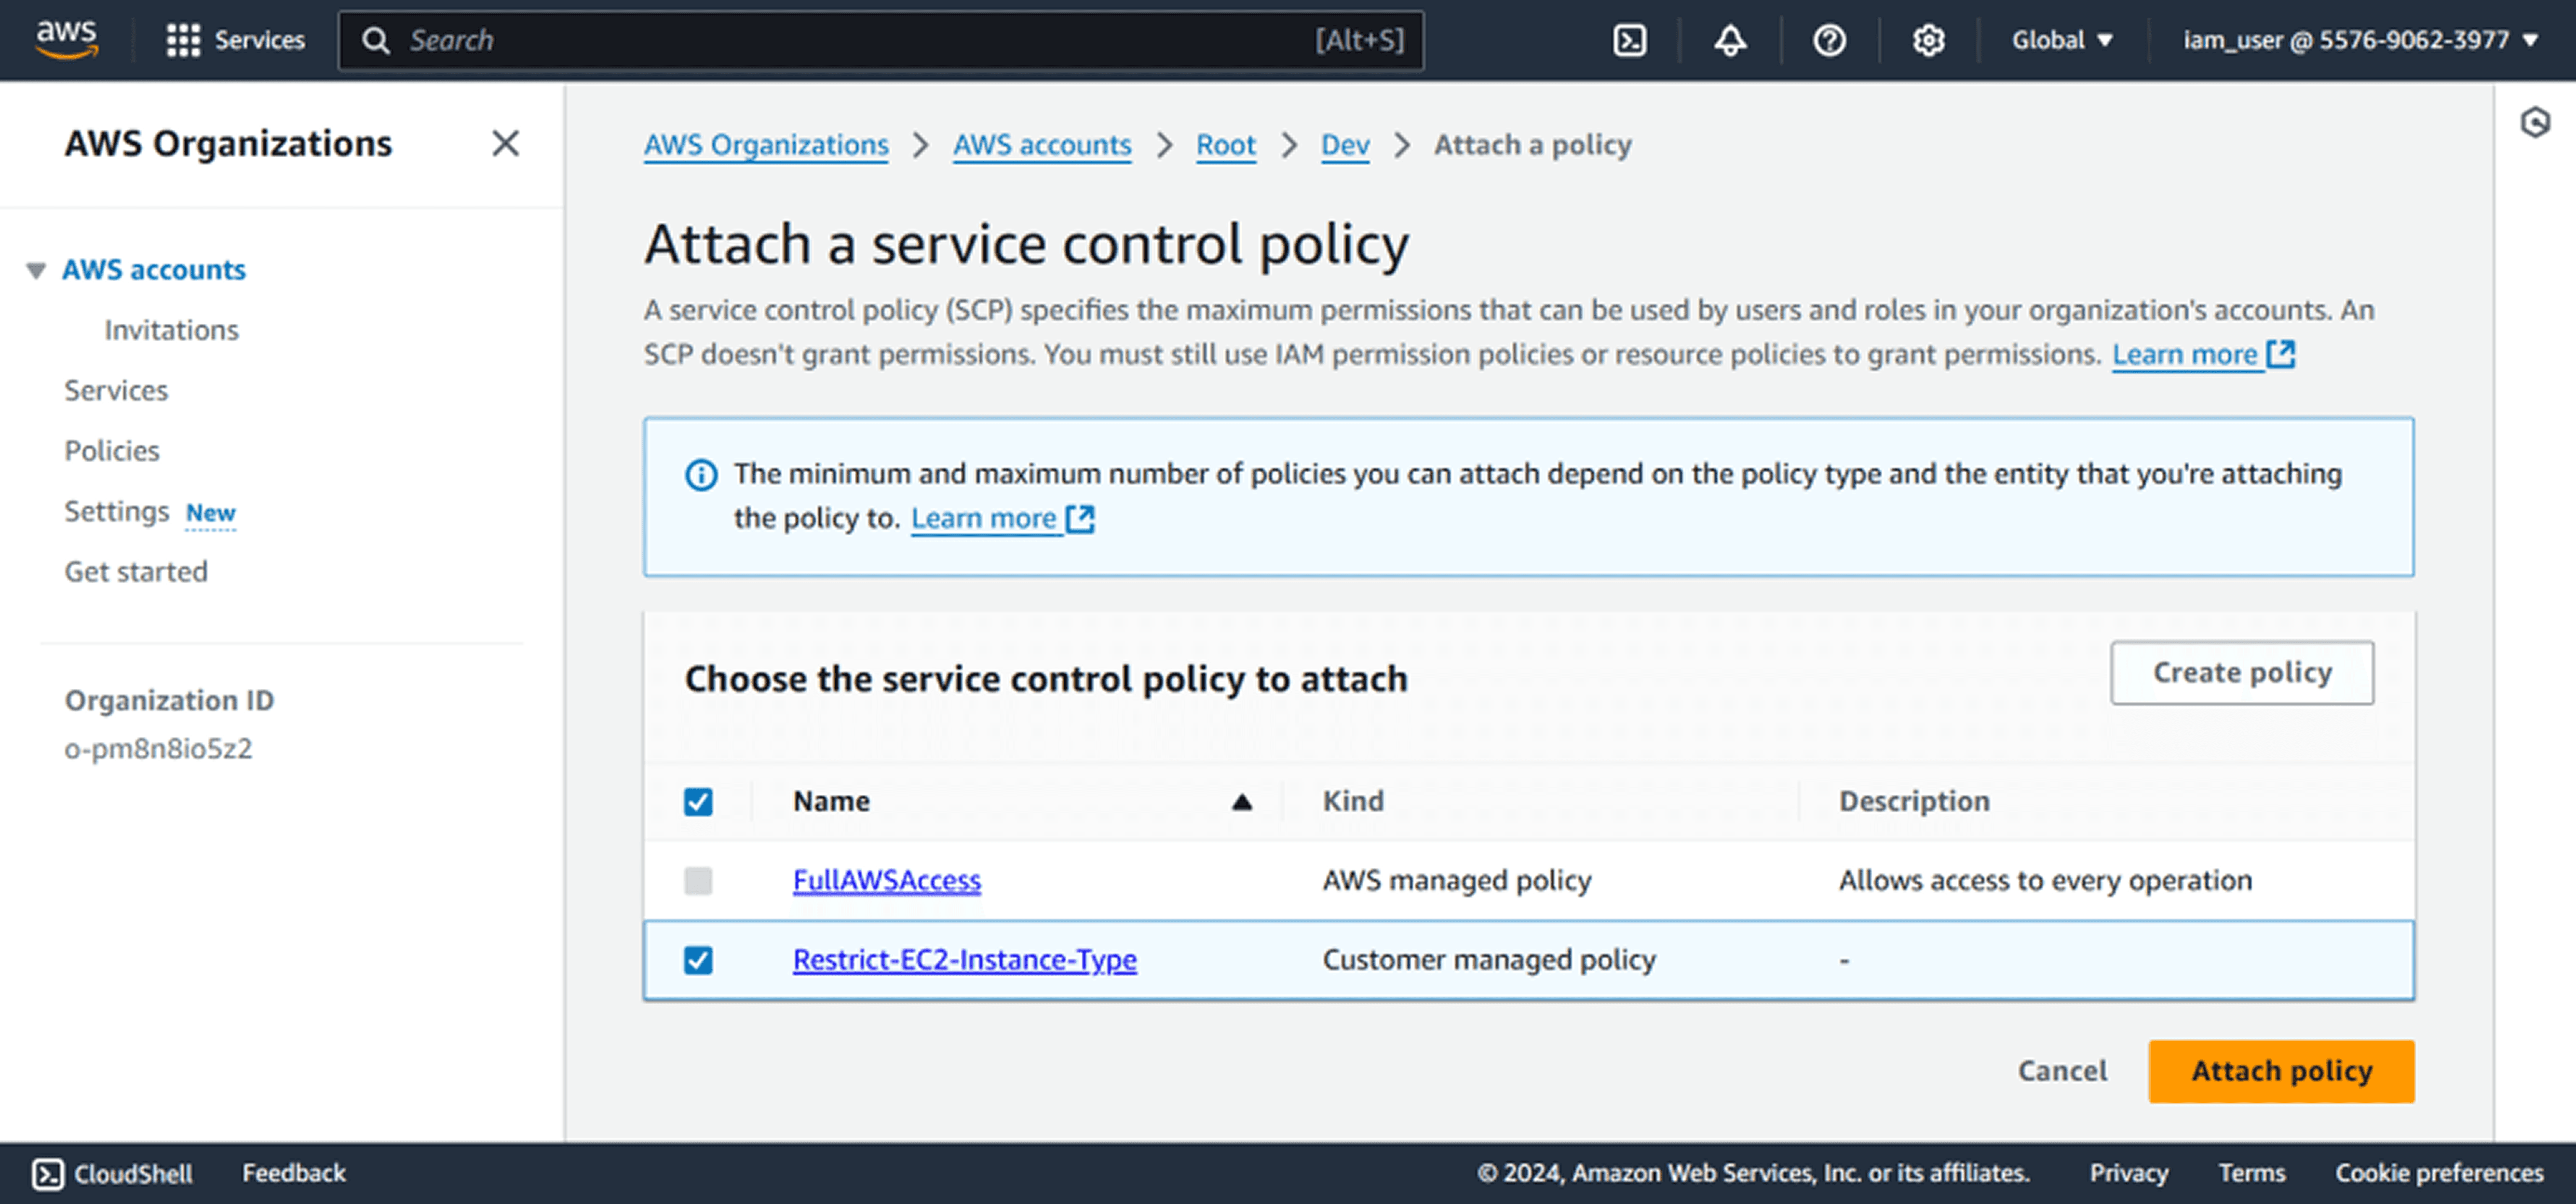Open the settings gear icon
The width and height of the screenshot is (2576, 1204).
(1928, 40)
